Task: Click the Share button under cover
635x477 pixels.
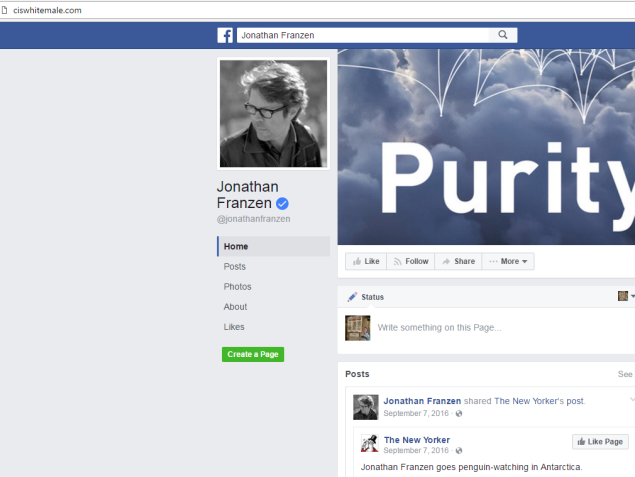Action: coord(458,261)
